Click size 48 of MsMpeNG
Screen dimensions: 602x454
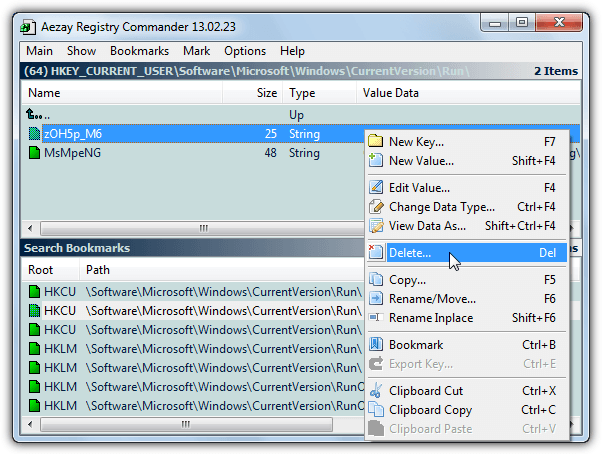pyautogui.click(x=270, y=152)
